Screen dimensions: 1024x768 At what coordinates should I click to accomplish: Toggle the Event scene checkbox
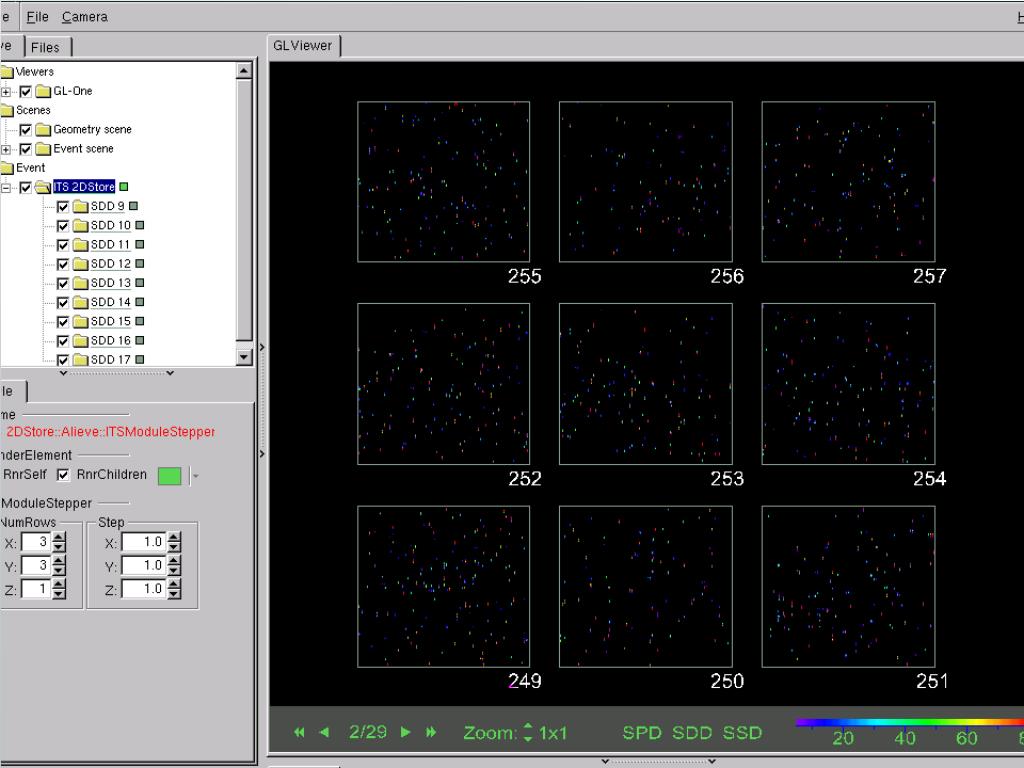tap(26, 149)
